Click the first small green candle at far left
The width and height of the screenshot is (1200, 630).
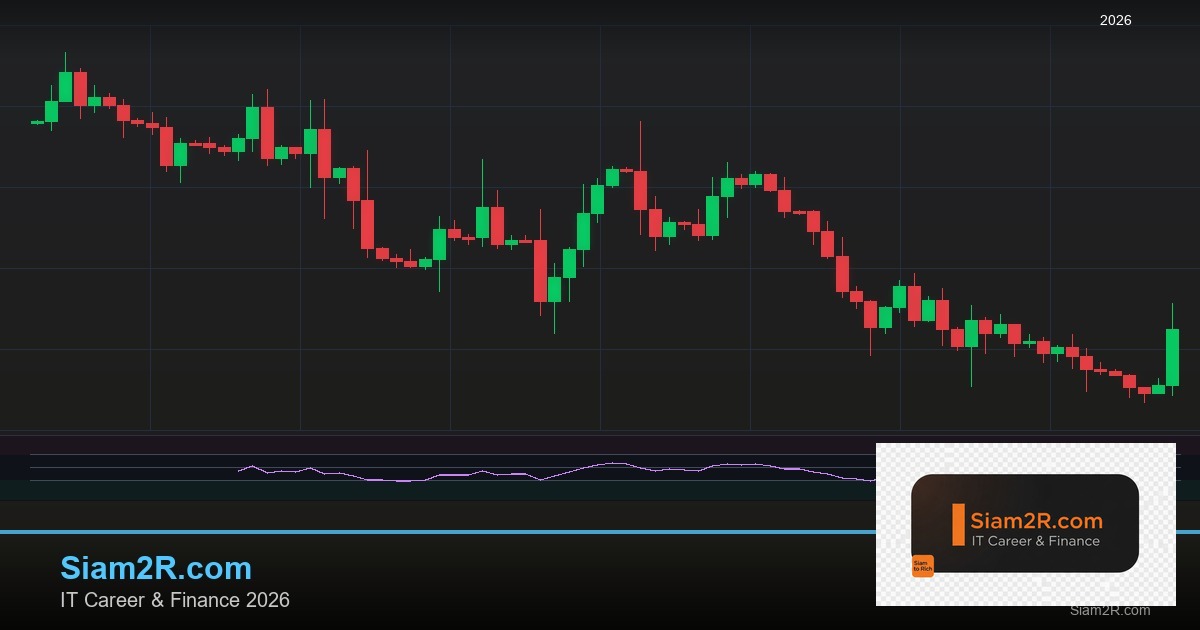pyautogui.click(x=37, y=122)
